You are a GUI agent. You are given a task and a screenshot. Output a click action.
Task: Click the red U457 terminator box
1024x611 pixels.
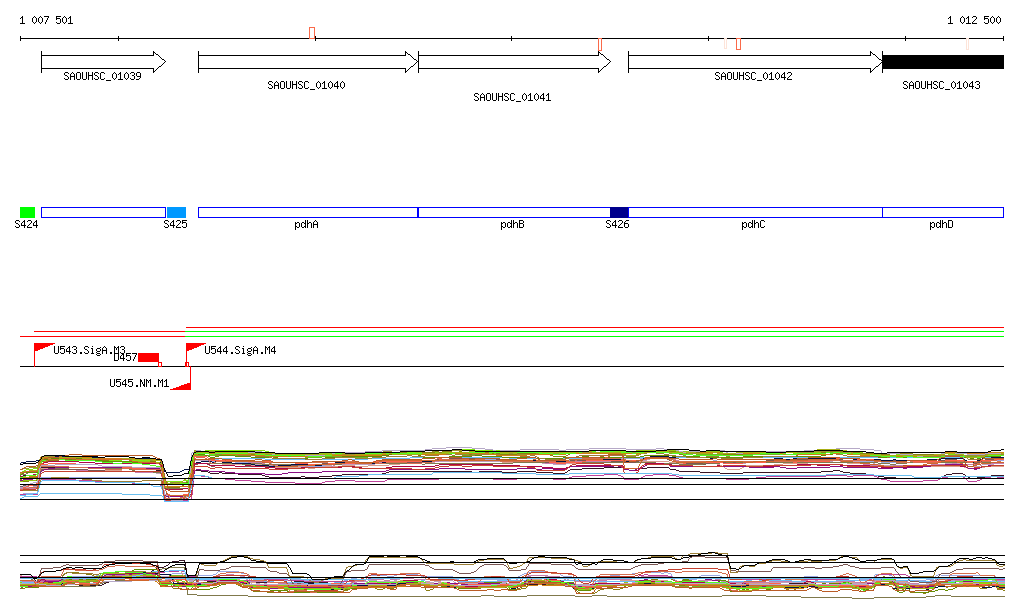(x=148, y=357)
